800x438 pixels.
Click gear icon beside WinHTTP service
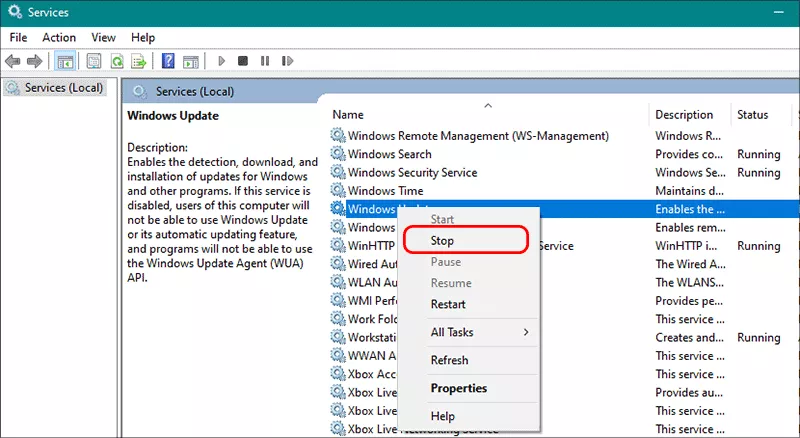[x=338, y=246]
